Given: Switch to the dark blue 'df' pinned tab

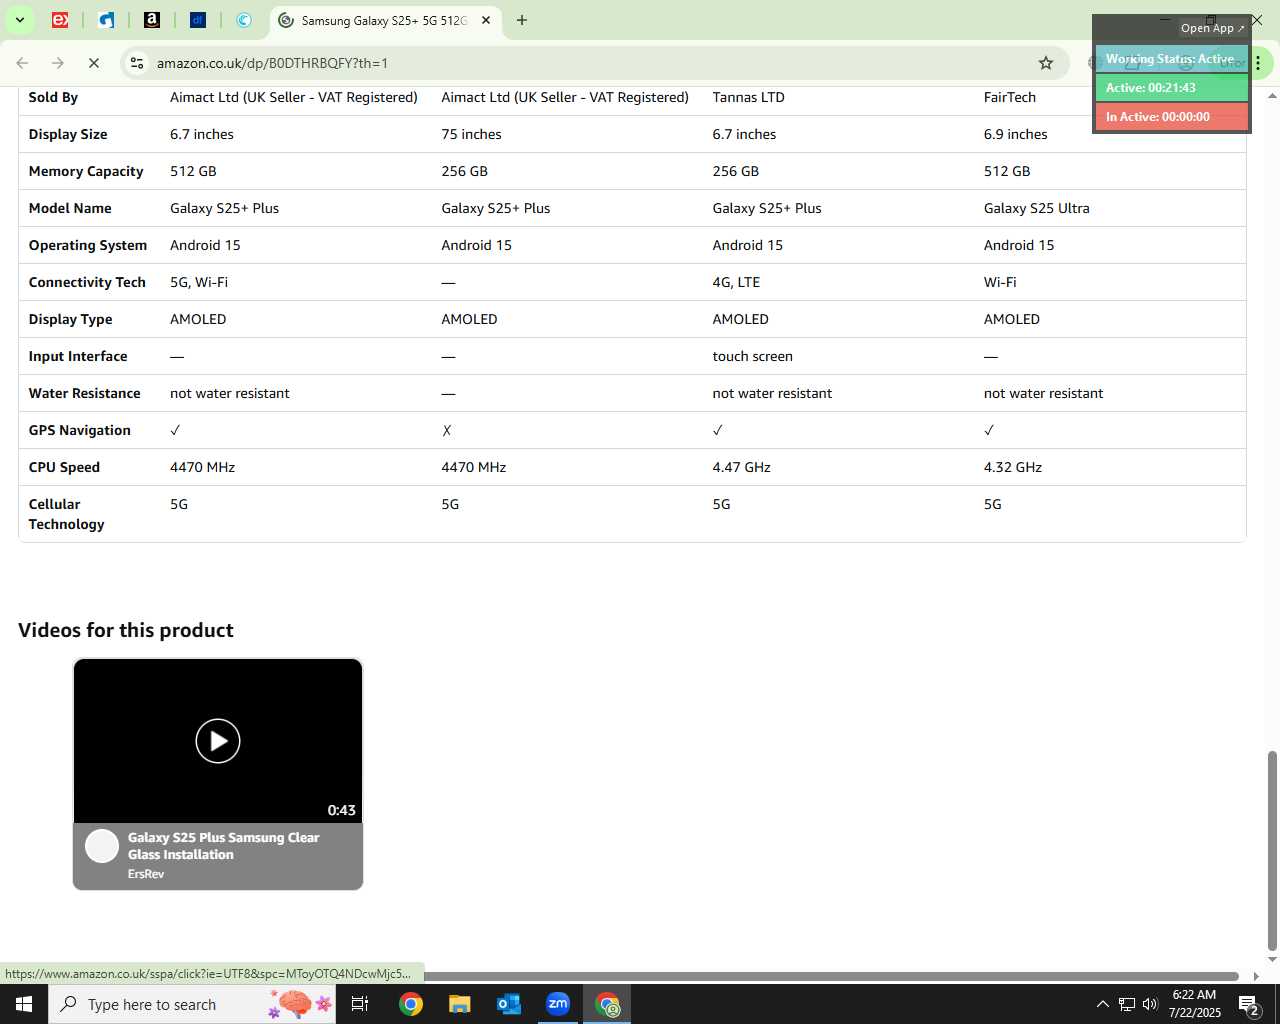Looking at the screenshot, I should [198, 20].
